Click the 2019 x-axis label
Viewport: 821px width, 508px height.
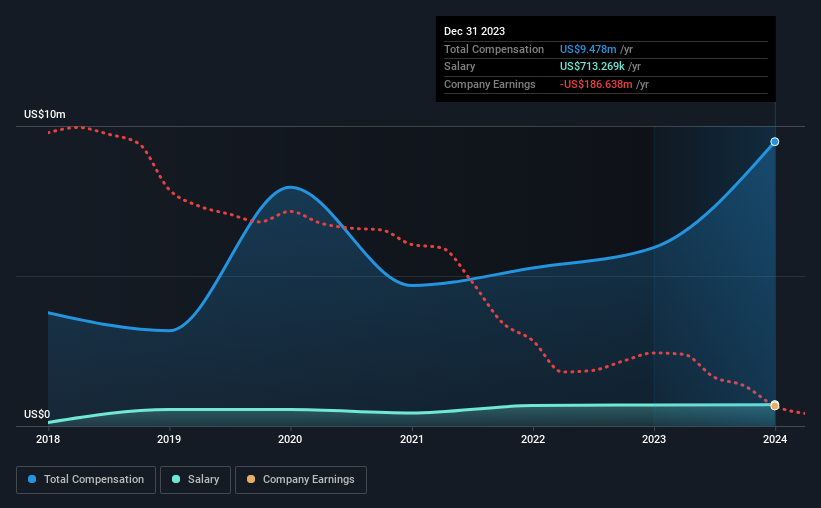(169, 439)
